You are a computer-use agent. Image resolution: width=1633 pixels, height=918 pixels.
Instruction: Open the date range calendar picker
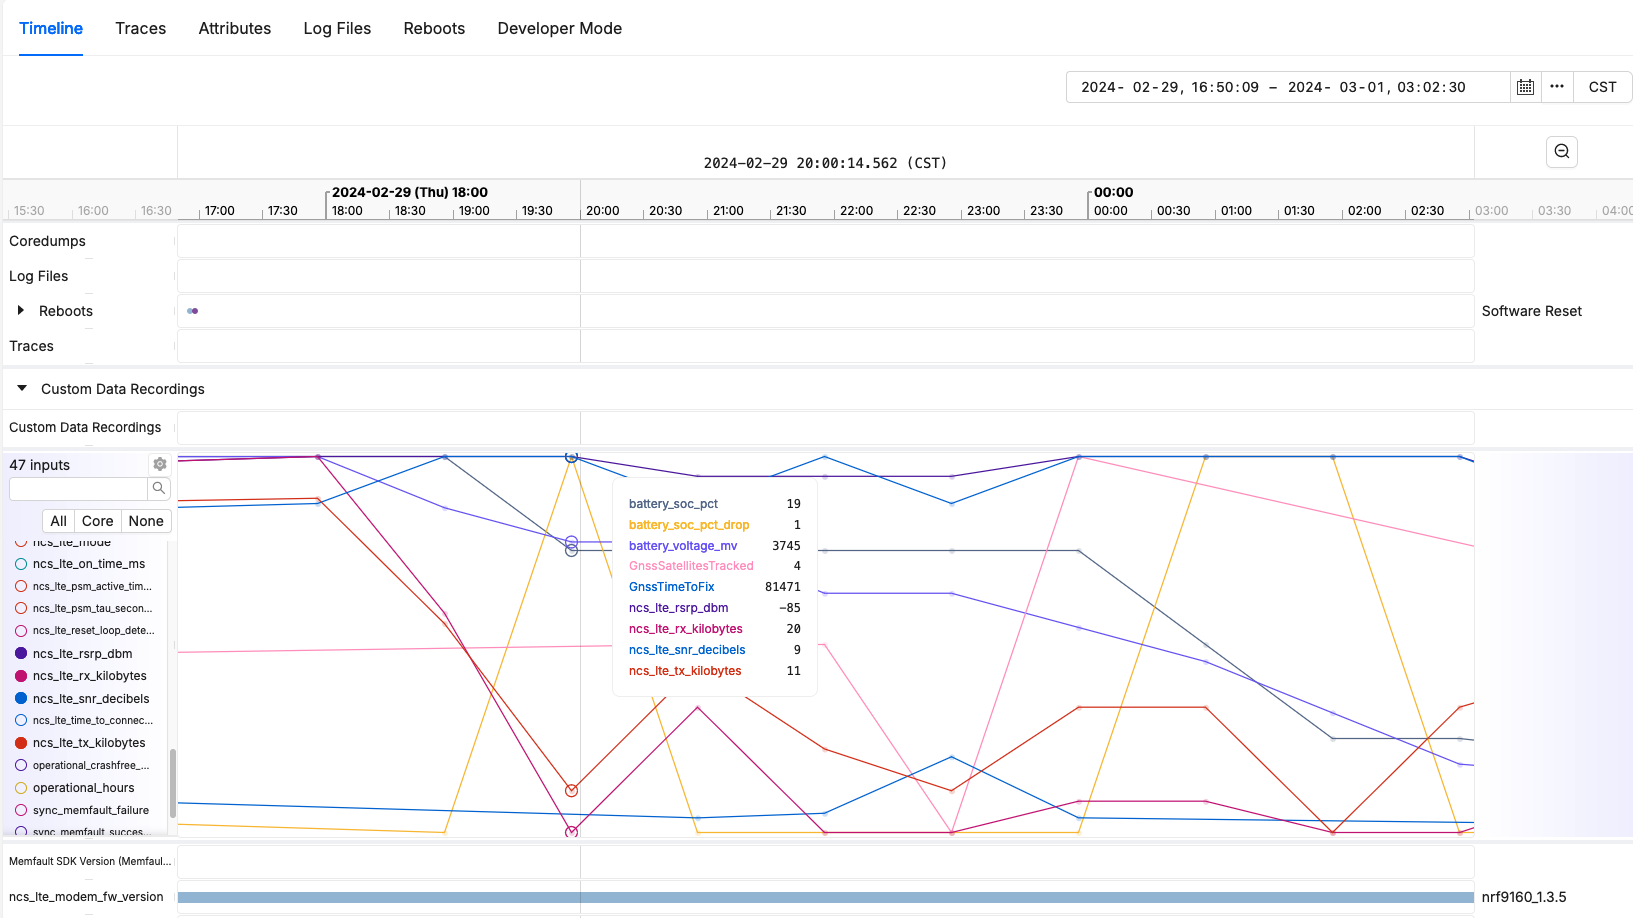coord(1524,87)
